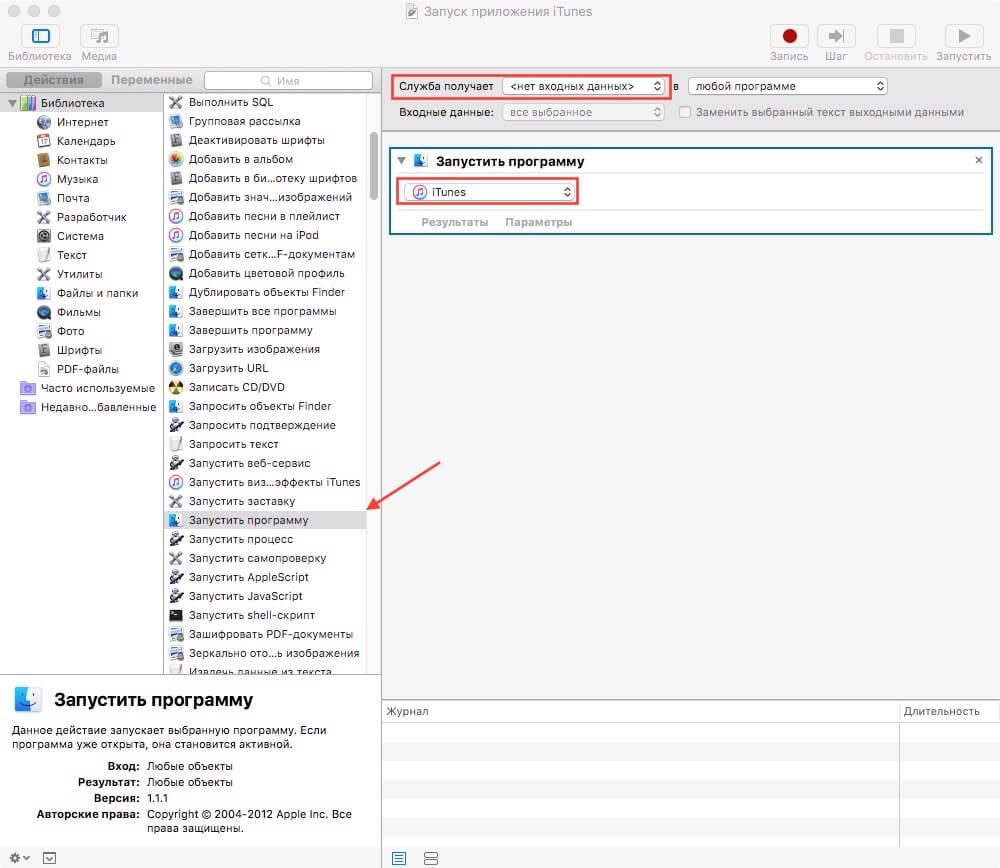
Task: Select Дублировать объекты Finder action
Action: click(x=265, y=292)
